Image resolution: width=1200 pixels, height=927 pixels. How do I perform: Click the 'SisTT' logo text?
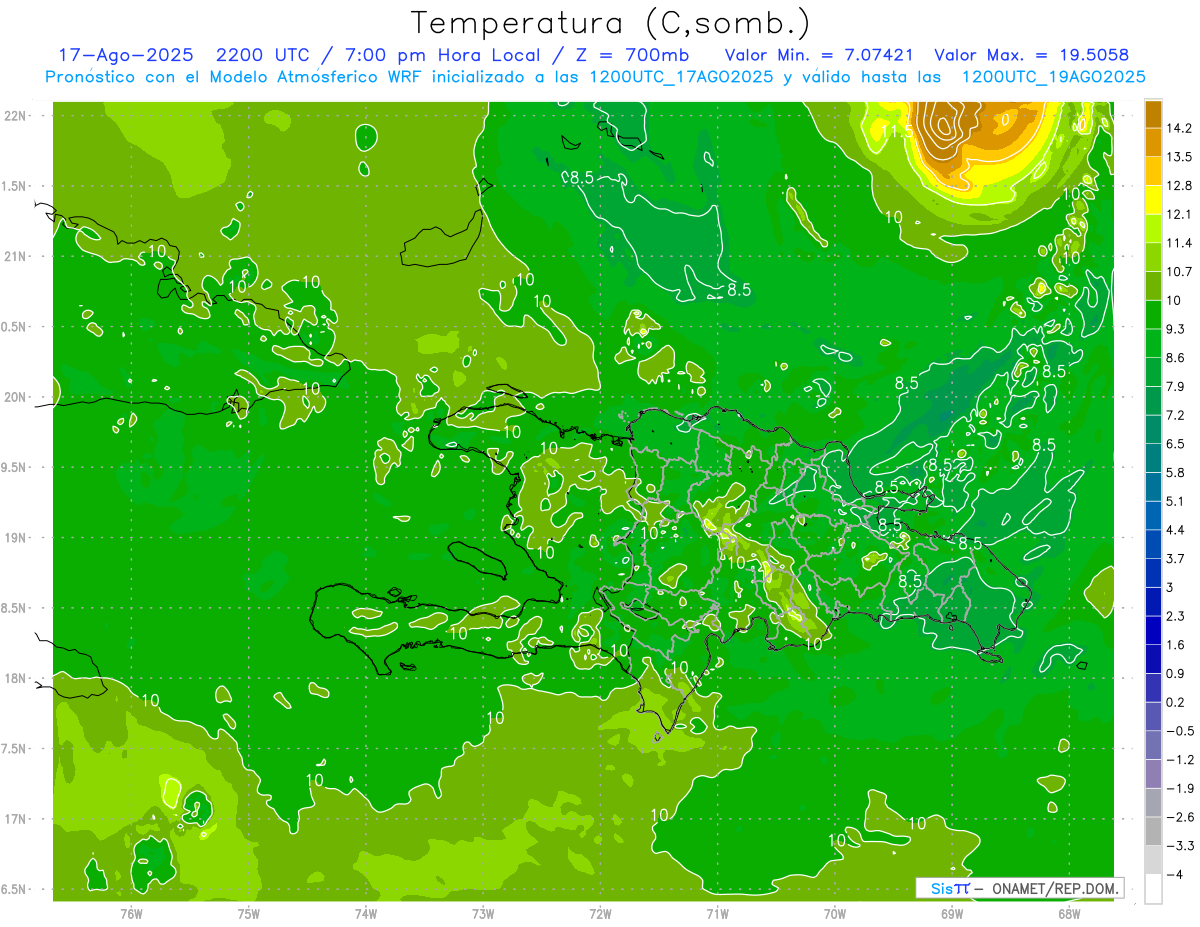(x=950, y=888)
